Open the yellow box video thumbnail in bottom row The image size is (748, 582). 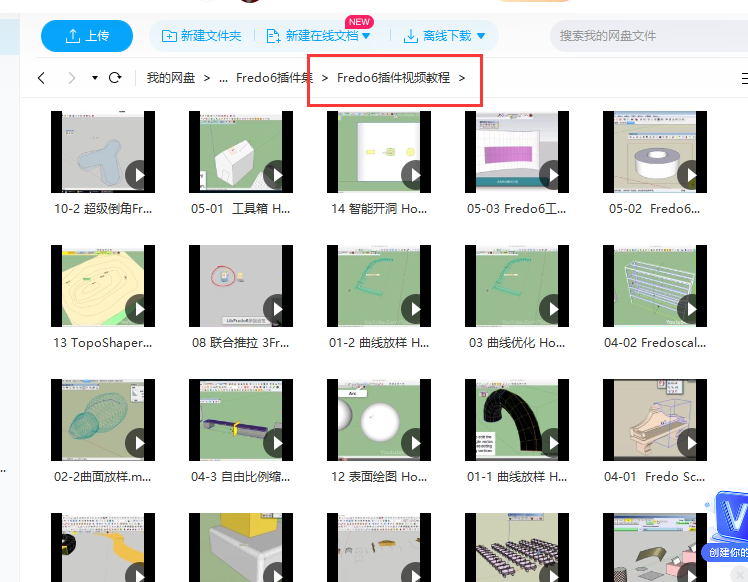[x=241, y=547]
